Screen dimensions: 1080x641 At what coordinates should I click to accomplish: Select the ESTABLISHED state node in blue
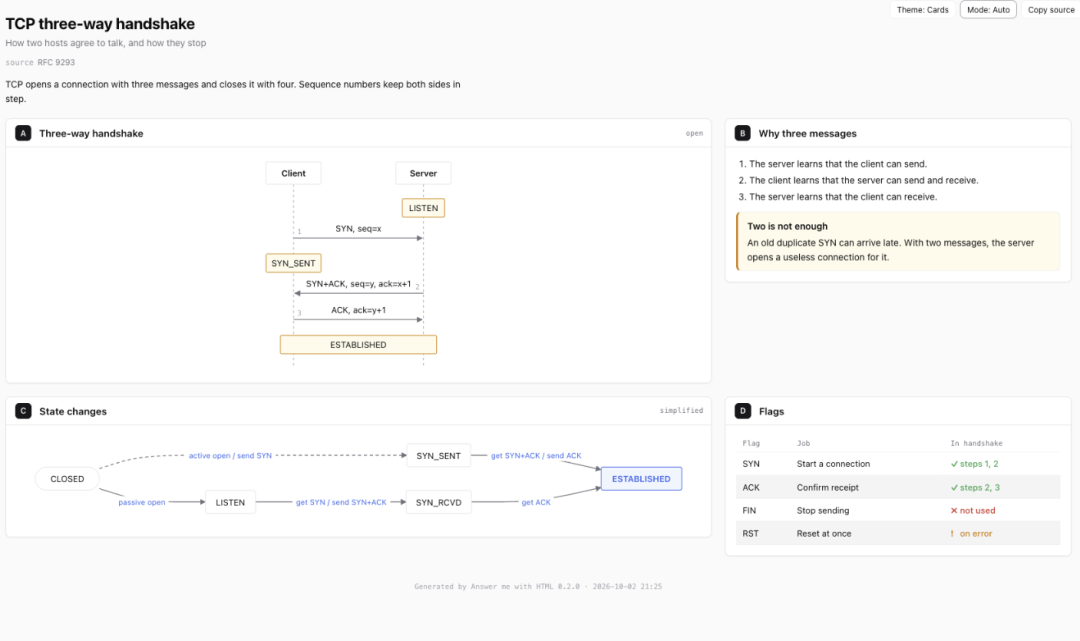tap(641, 479)
